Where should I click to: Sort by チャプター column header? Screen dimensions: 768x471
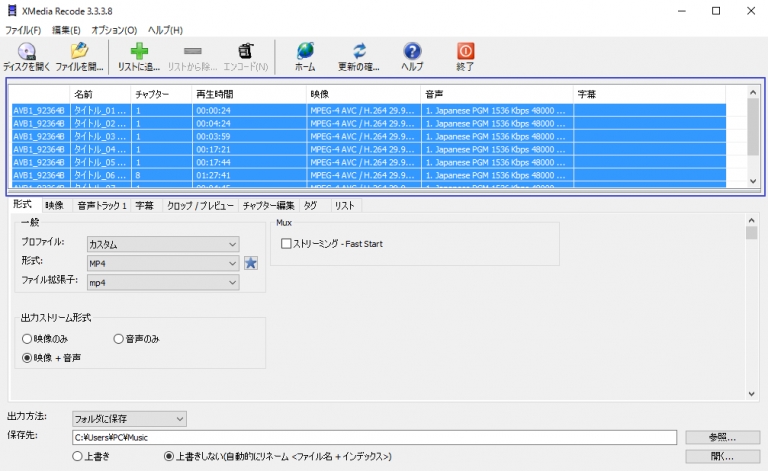pos(161,94)
